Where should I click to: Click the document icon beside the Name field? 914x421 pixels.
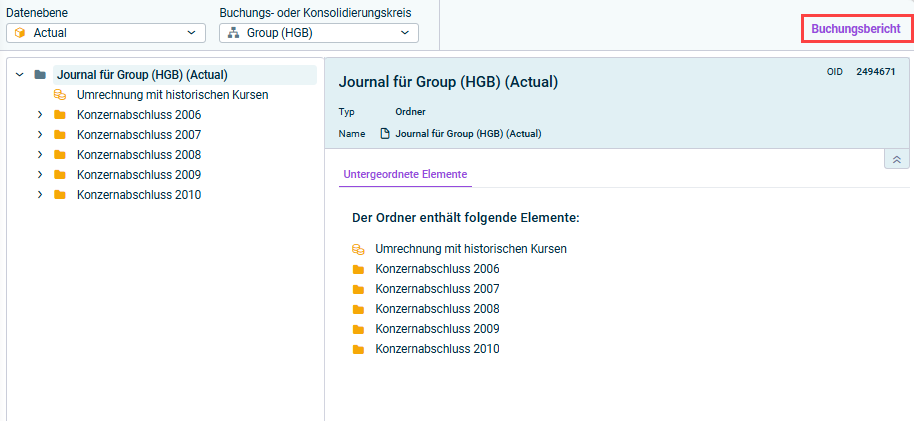tap(384, 134)
